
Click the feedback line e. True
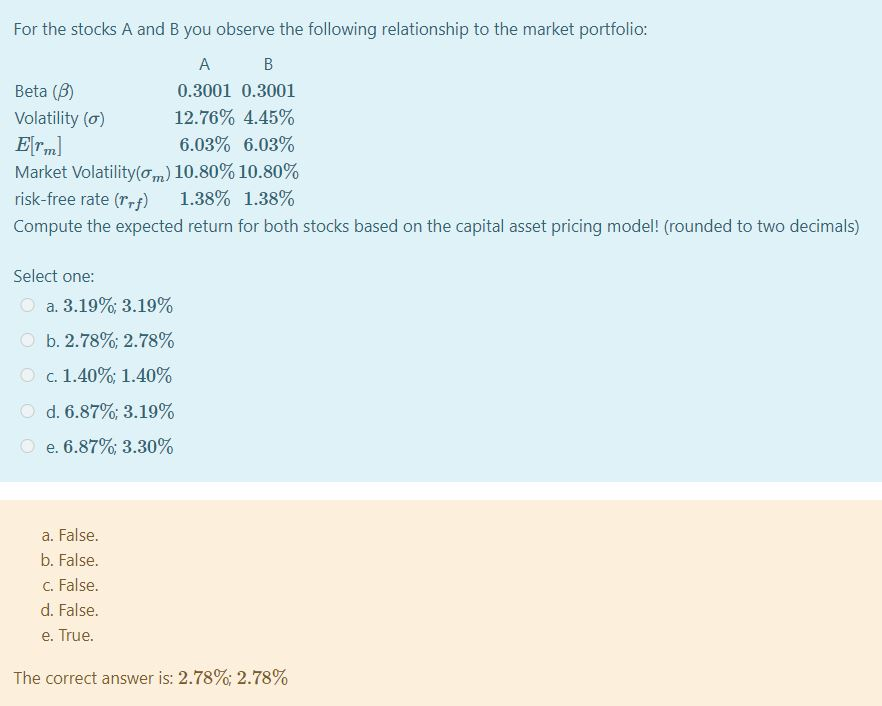click(x=67, y=635)
